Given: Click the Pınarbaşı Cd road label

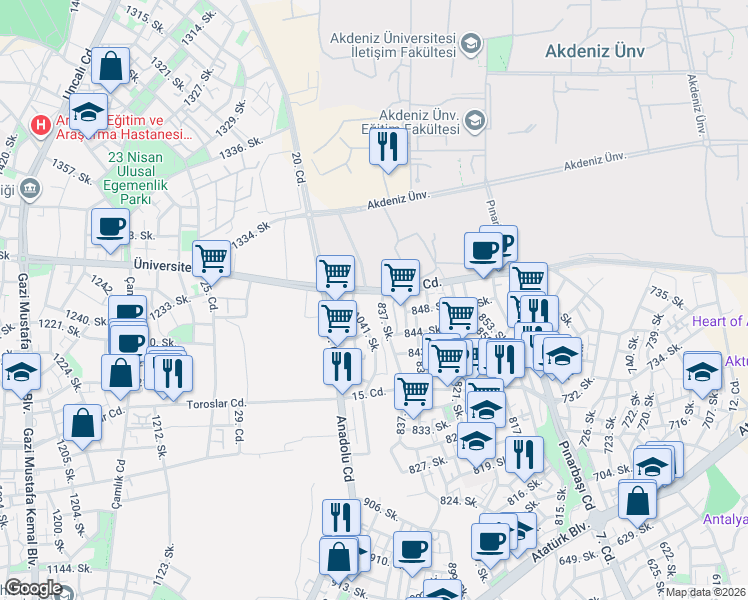Looking at the screenshot, I should [577, 476].
